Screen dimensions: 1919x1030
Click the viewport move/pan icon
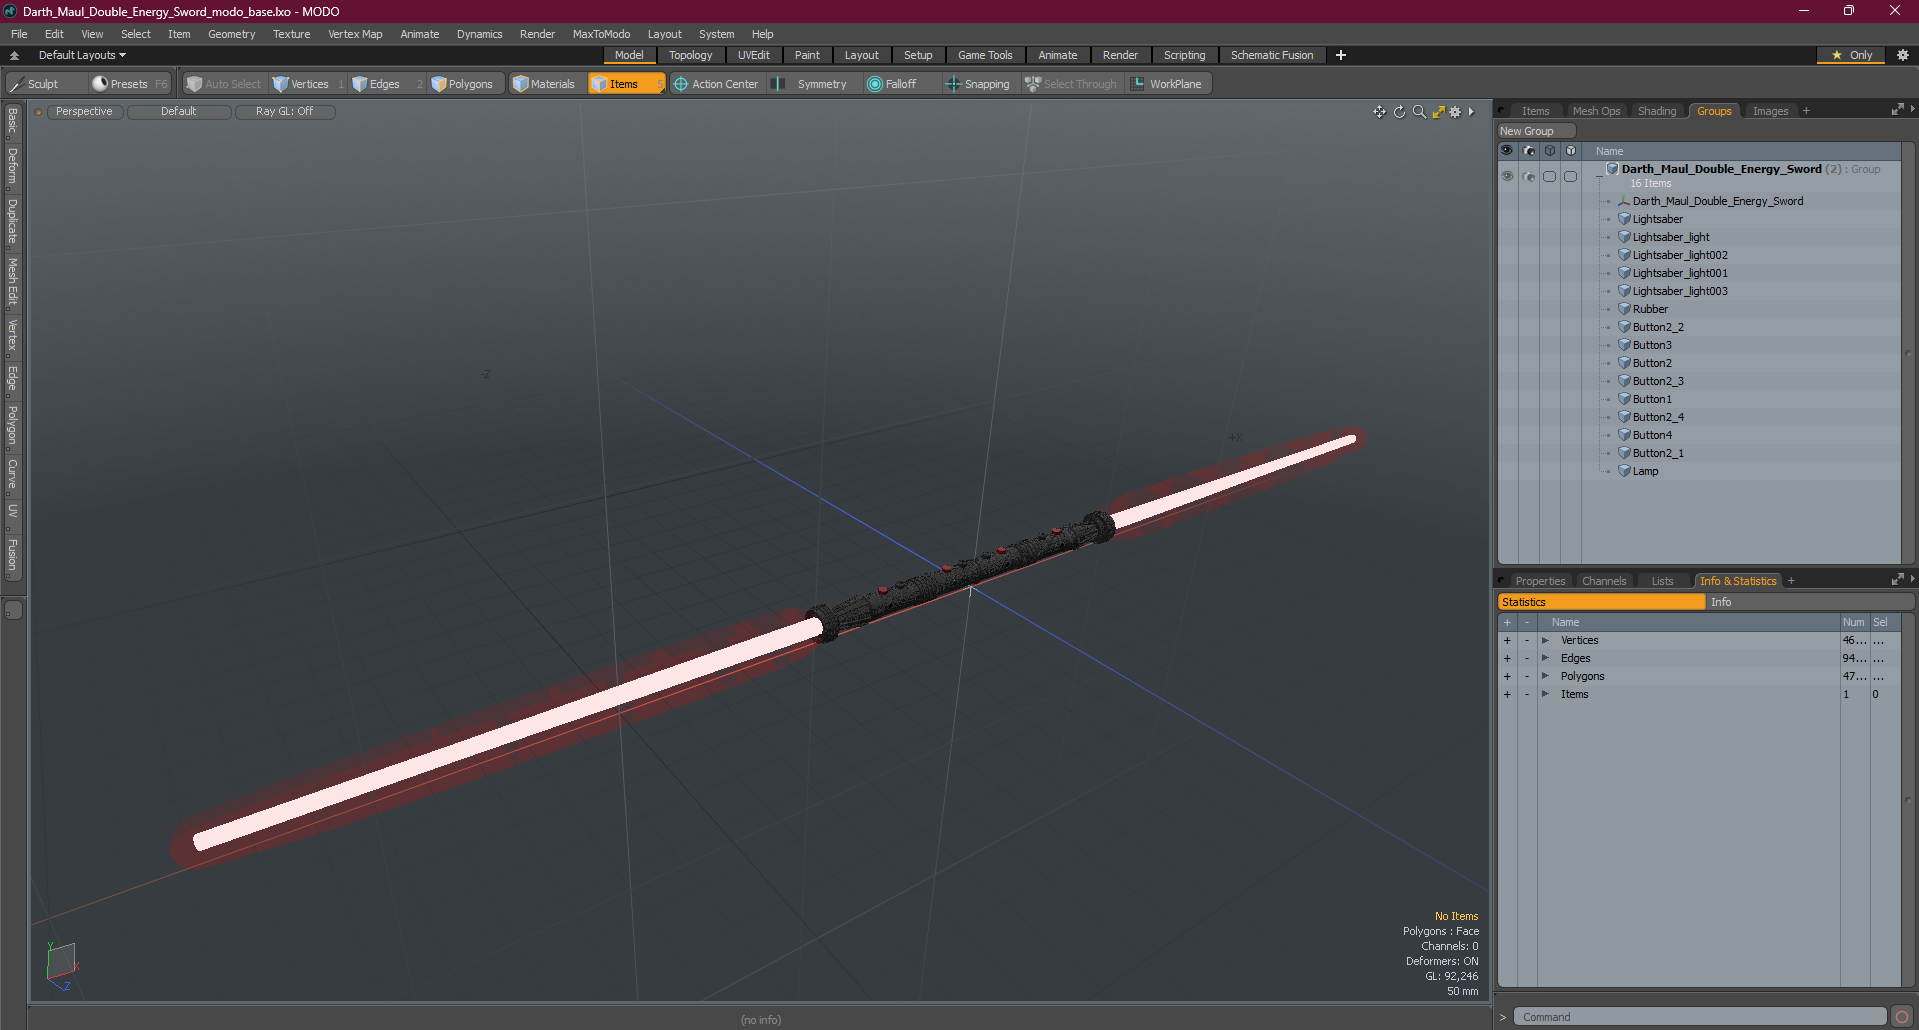[1379, 112]
